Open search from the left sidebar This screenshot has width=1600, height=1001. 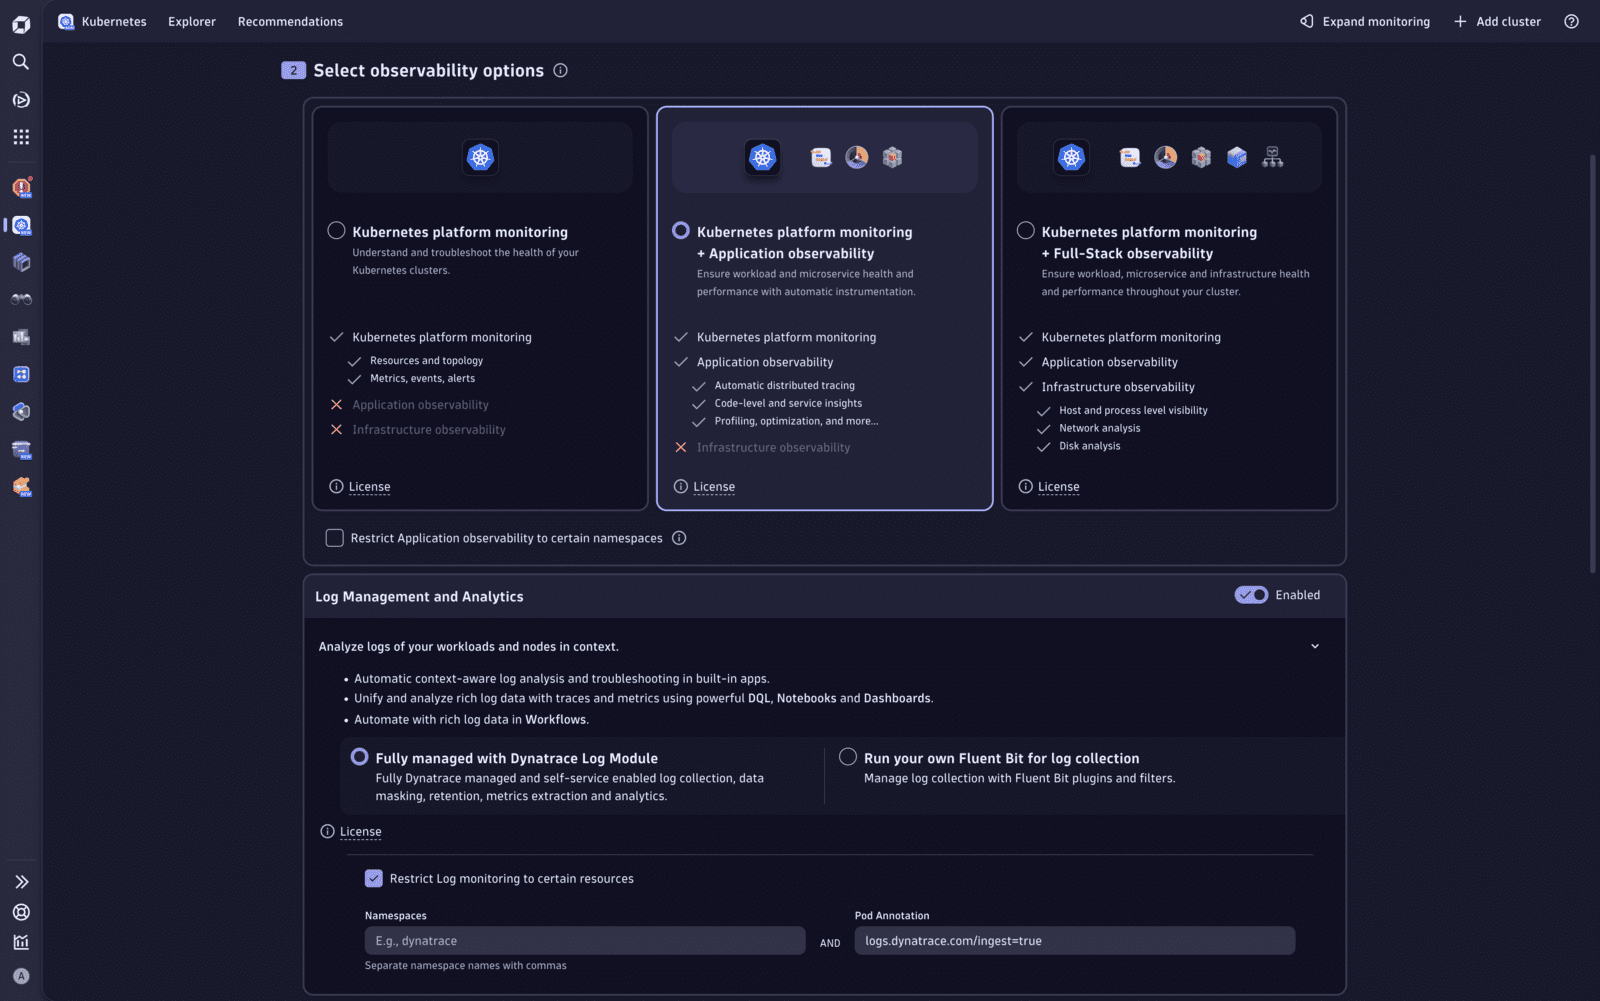(20, 61)
